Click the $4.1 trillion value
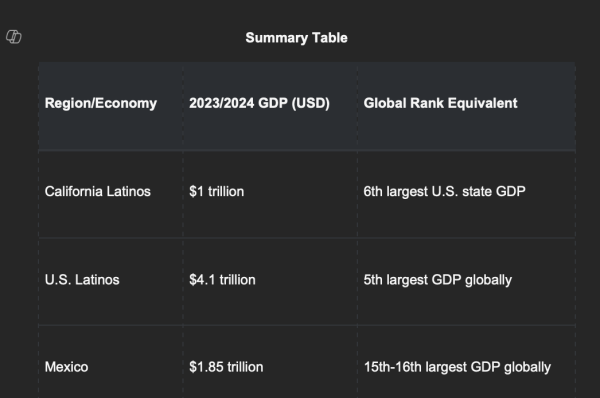This screenshot has width=600, height=398. click(222, 280)
